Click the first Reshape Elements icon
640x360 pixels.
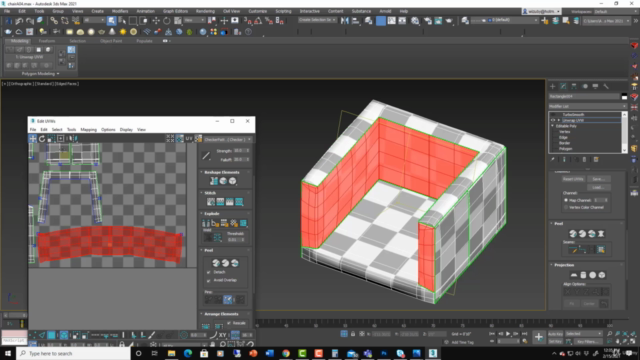(x=214, y=181)
